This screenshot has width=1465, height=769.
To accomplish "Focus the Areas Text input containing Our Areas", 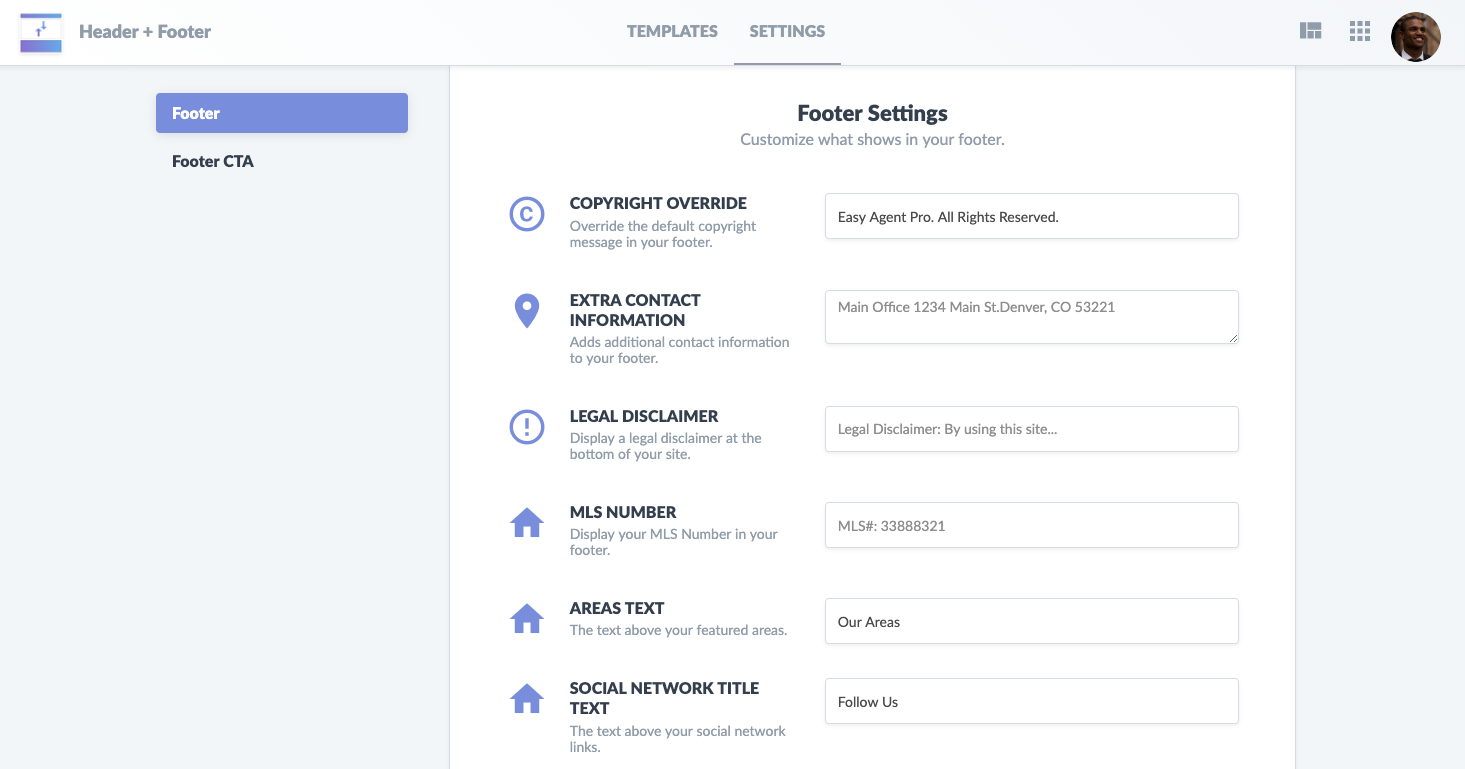I will tap(1032, 621).
